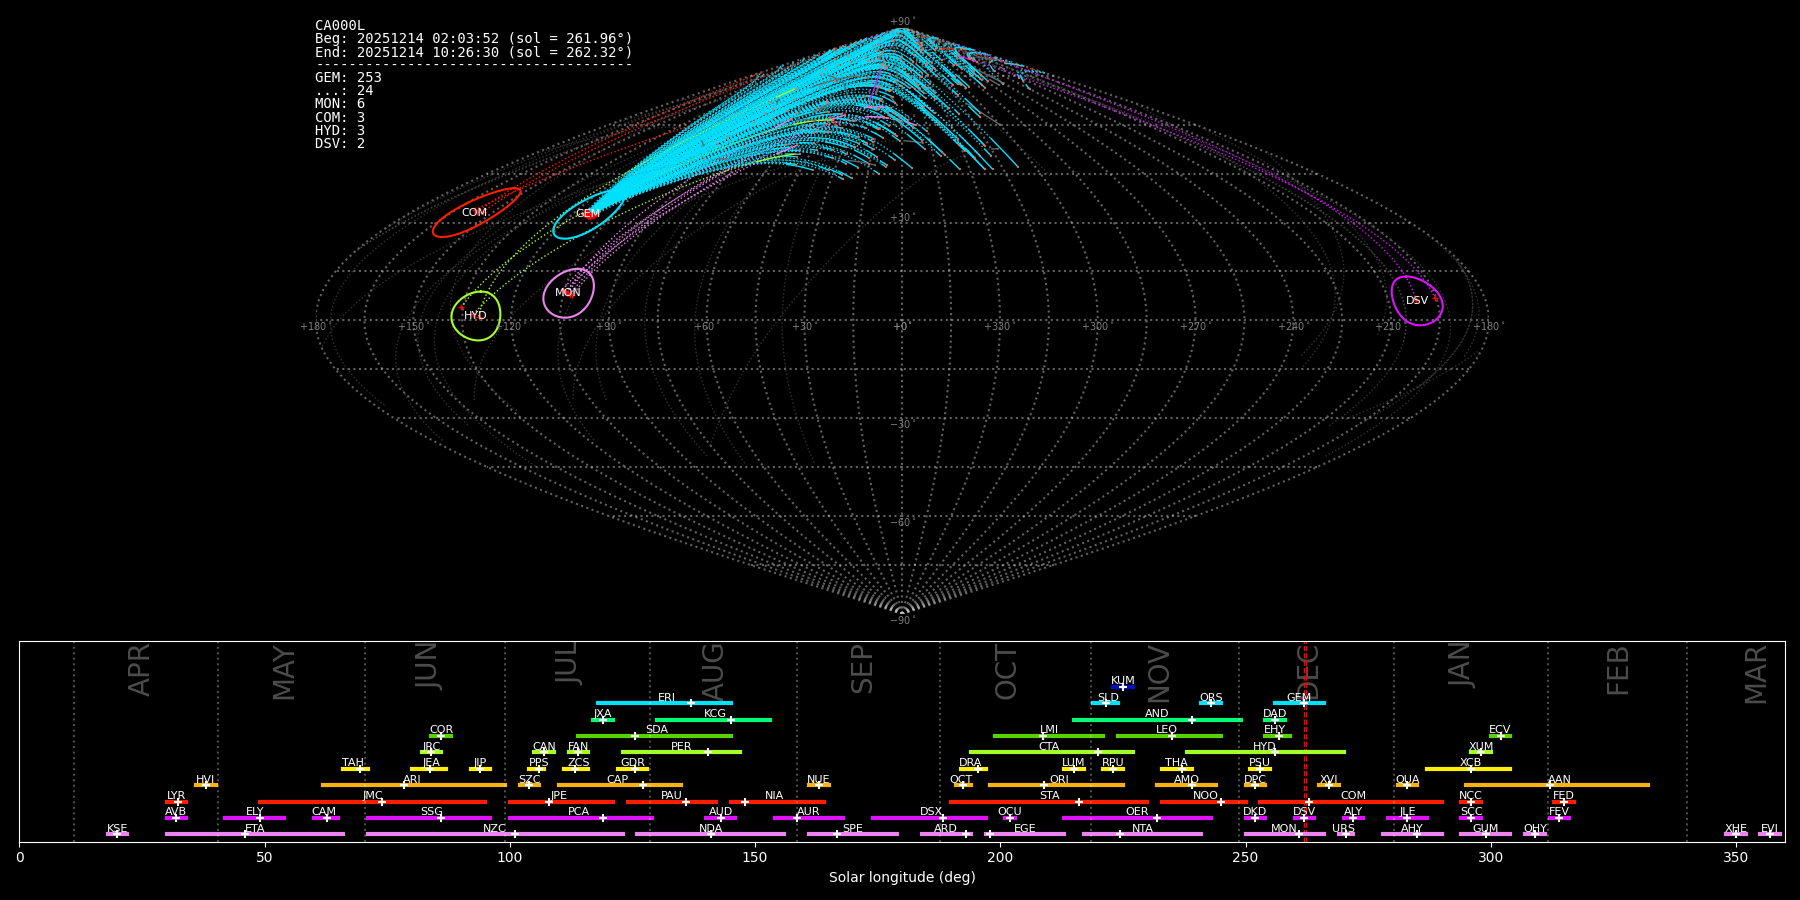The height and width of the screenshot is (900, 1800).
Task: Select the GEM radiant ellipse on the sky map
Action: [588, 216]
